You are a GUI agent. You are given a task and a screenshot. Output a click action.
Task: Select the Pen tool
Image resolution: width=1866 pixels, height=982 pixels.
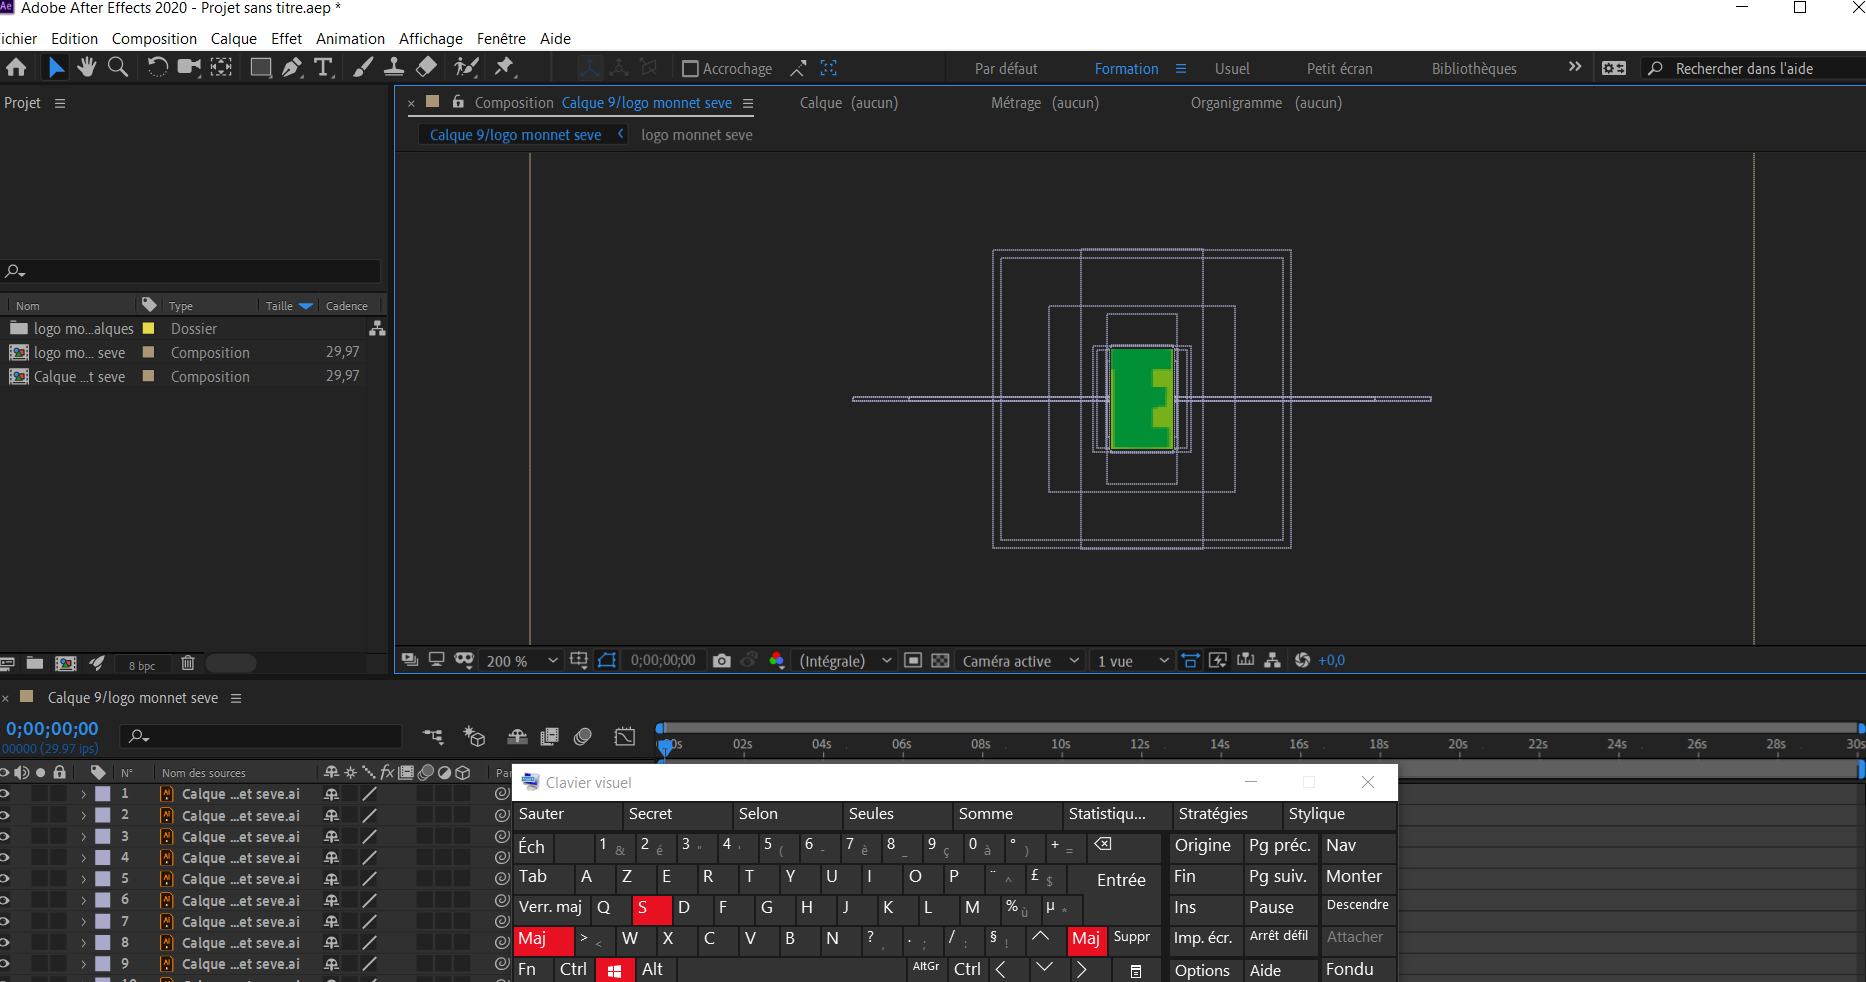click(x=292, y=67)
